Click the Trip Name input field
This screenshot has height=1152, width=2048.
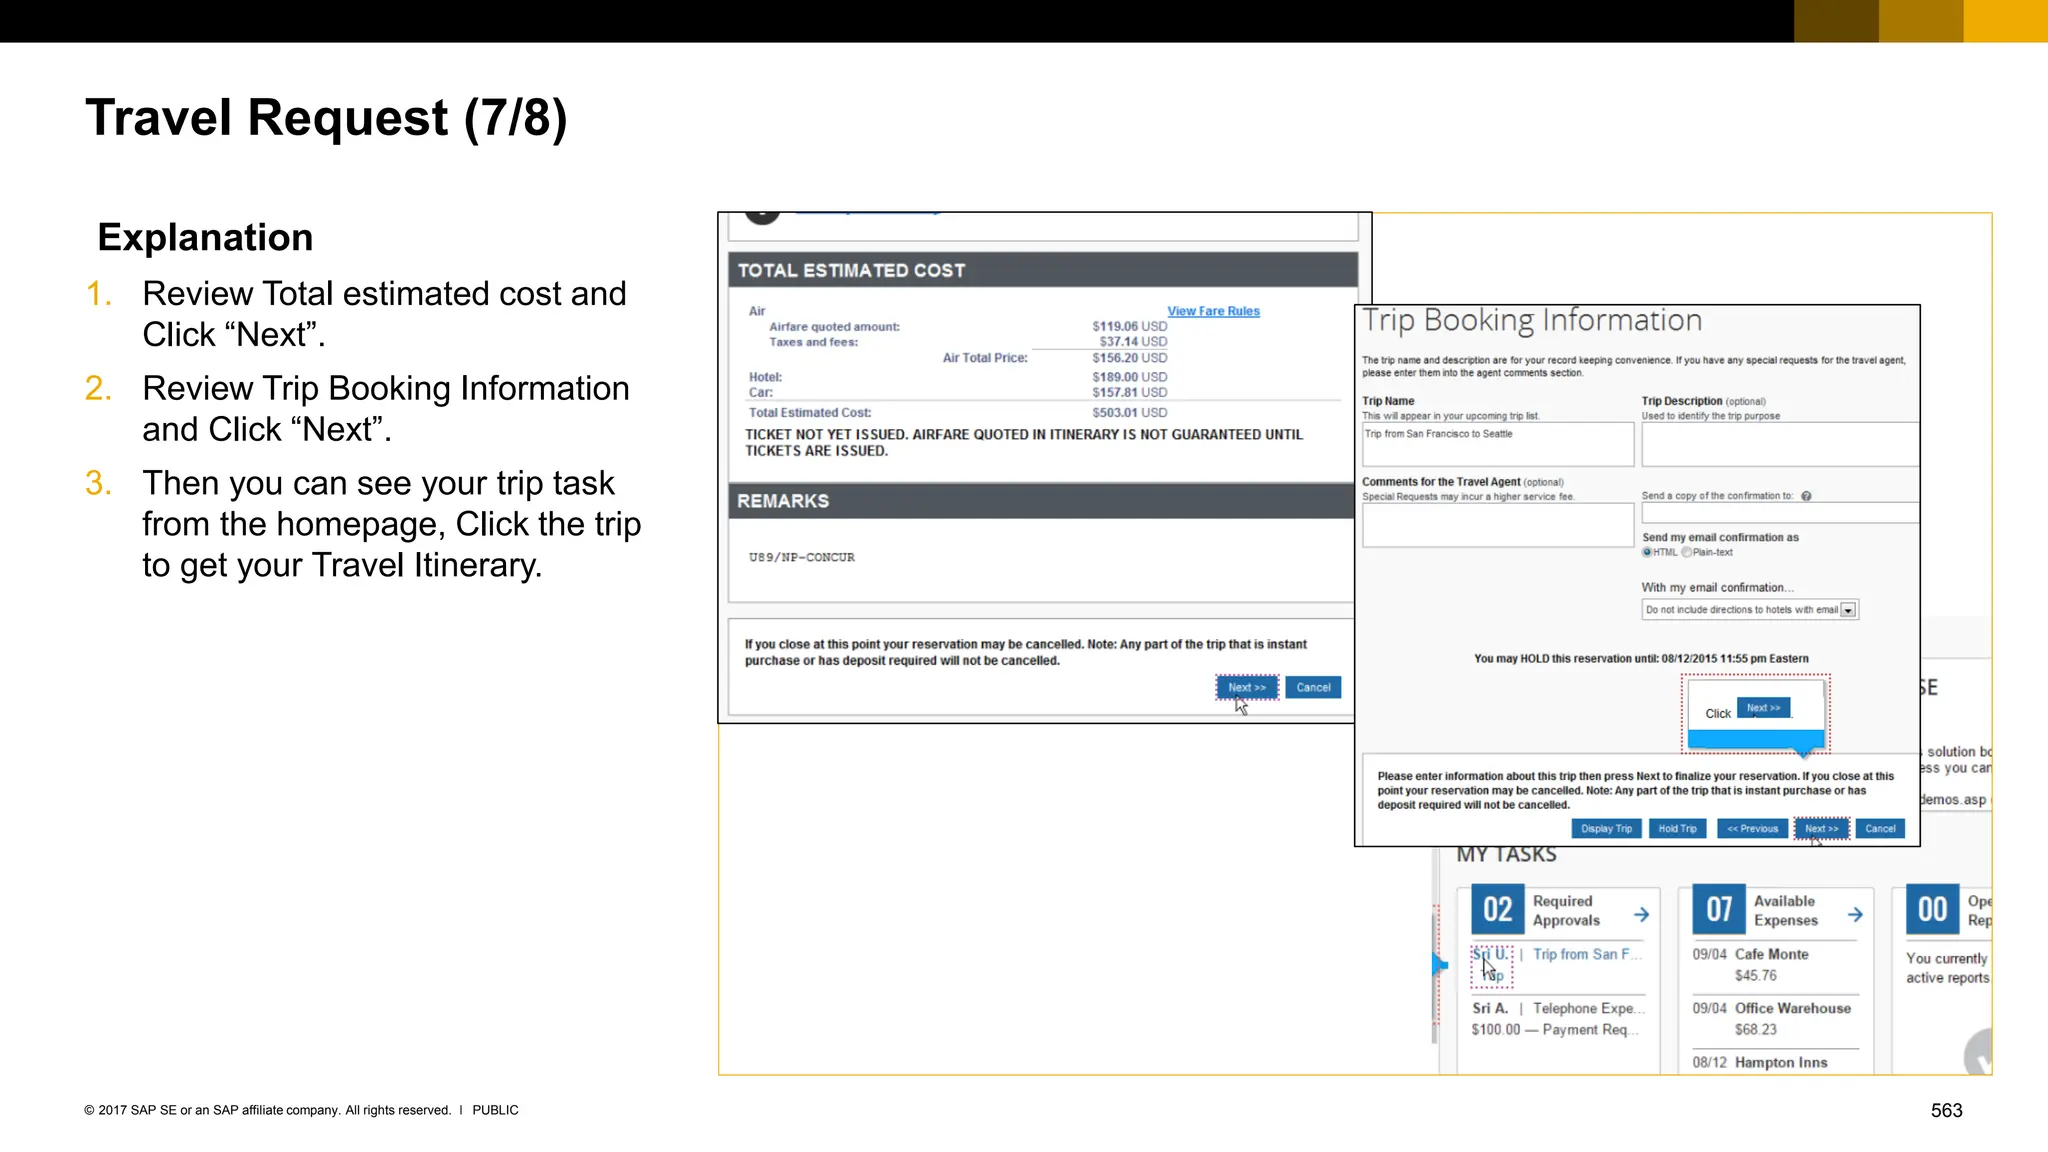tap(1498, 444)
